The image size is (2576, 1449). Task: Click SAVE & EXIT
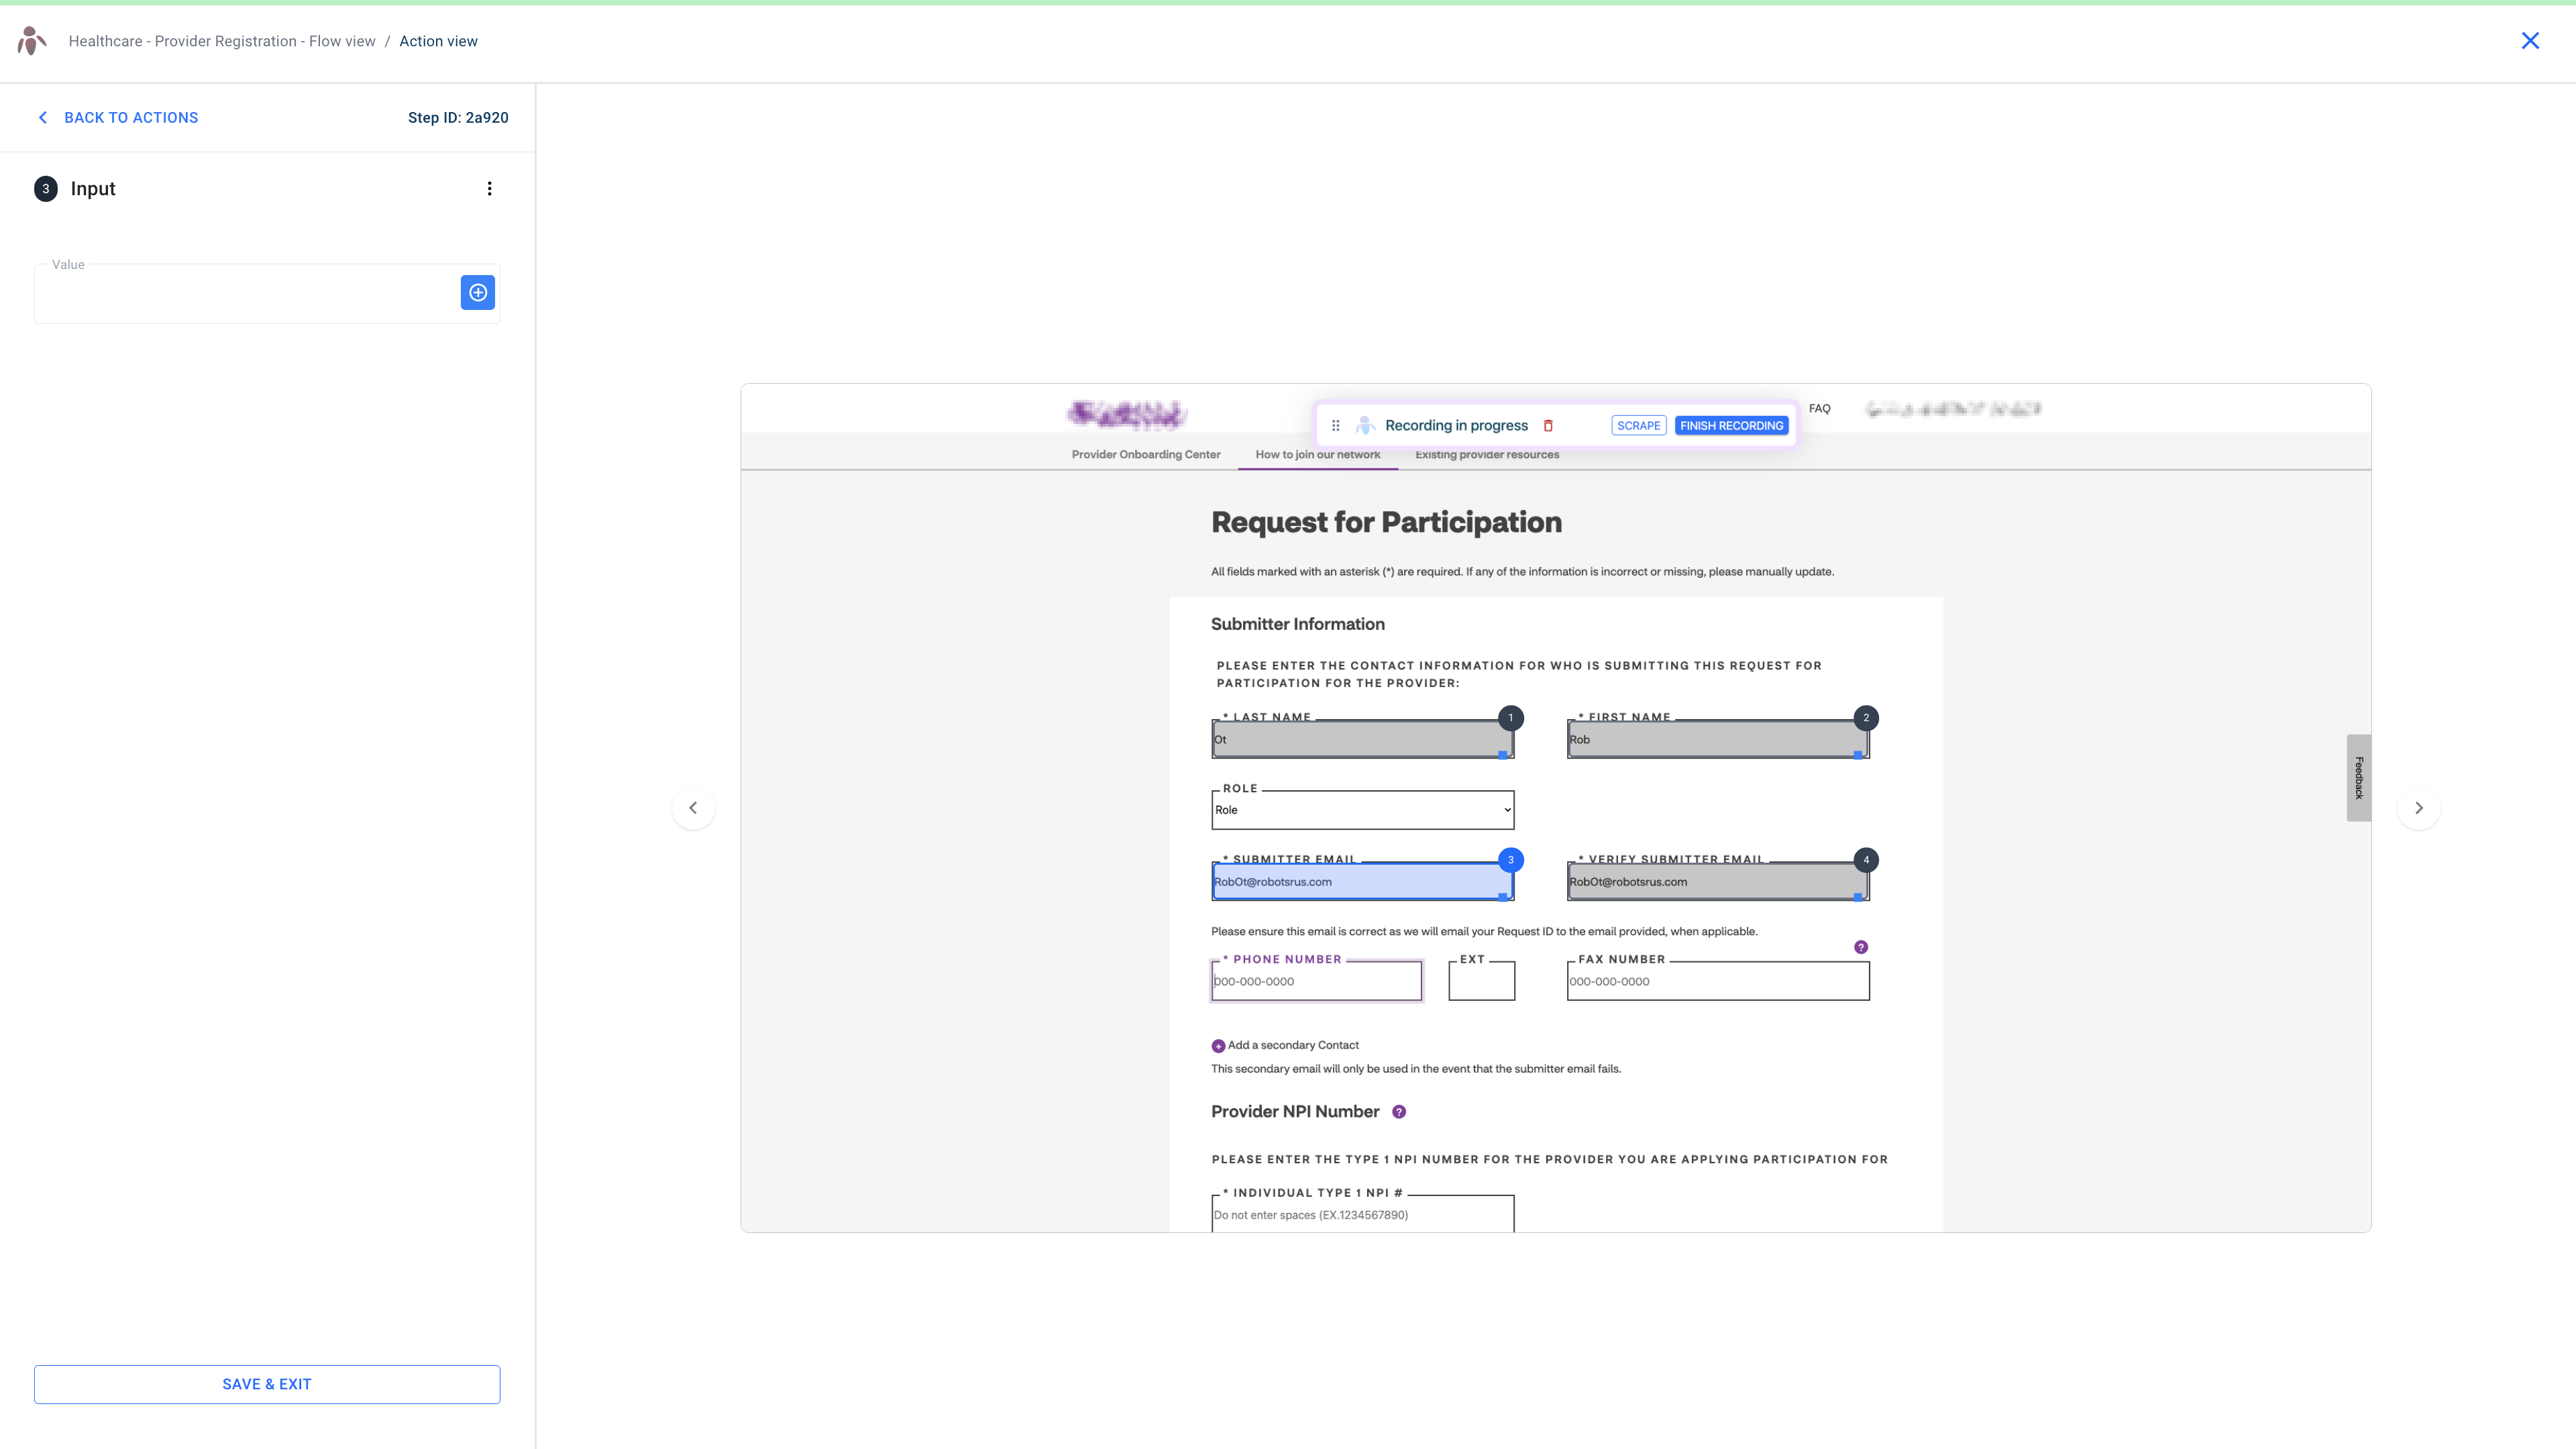pyautogui.click(x=266, y=1384)
